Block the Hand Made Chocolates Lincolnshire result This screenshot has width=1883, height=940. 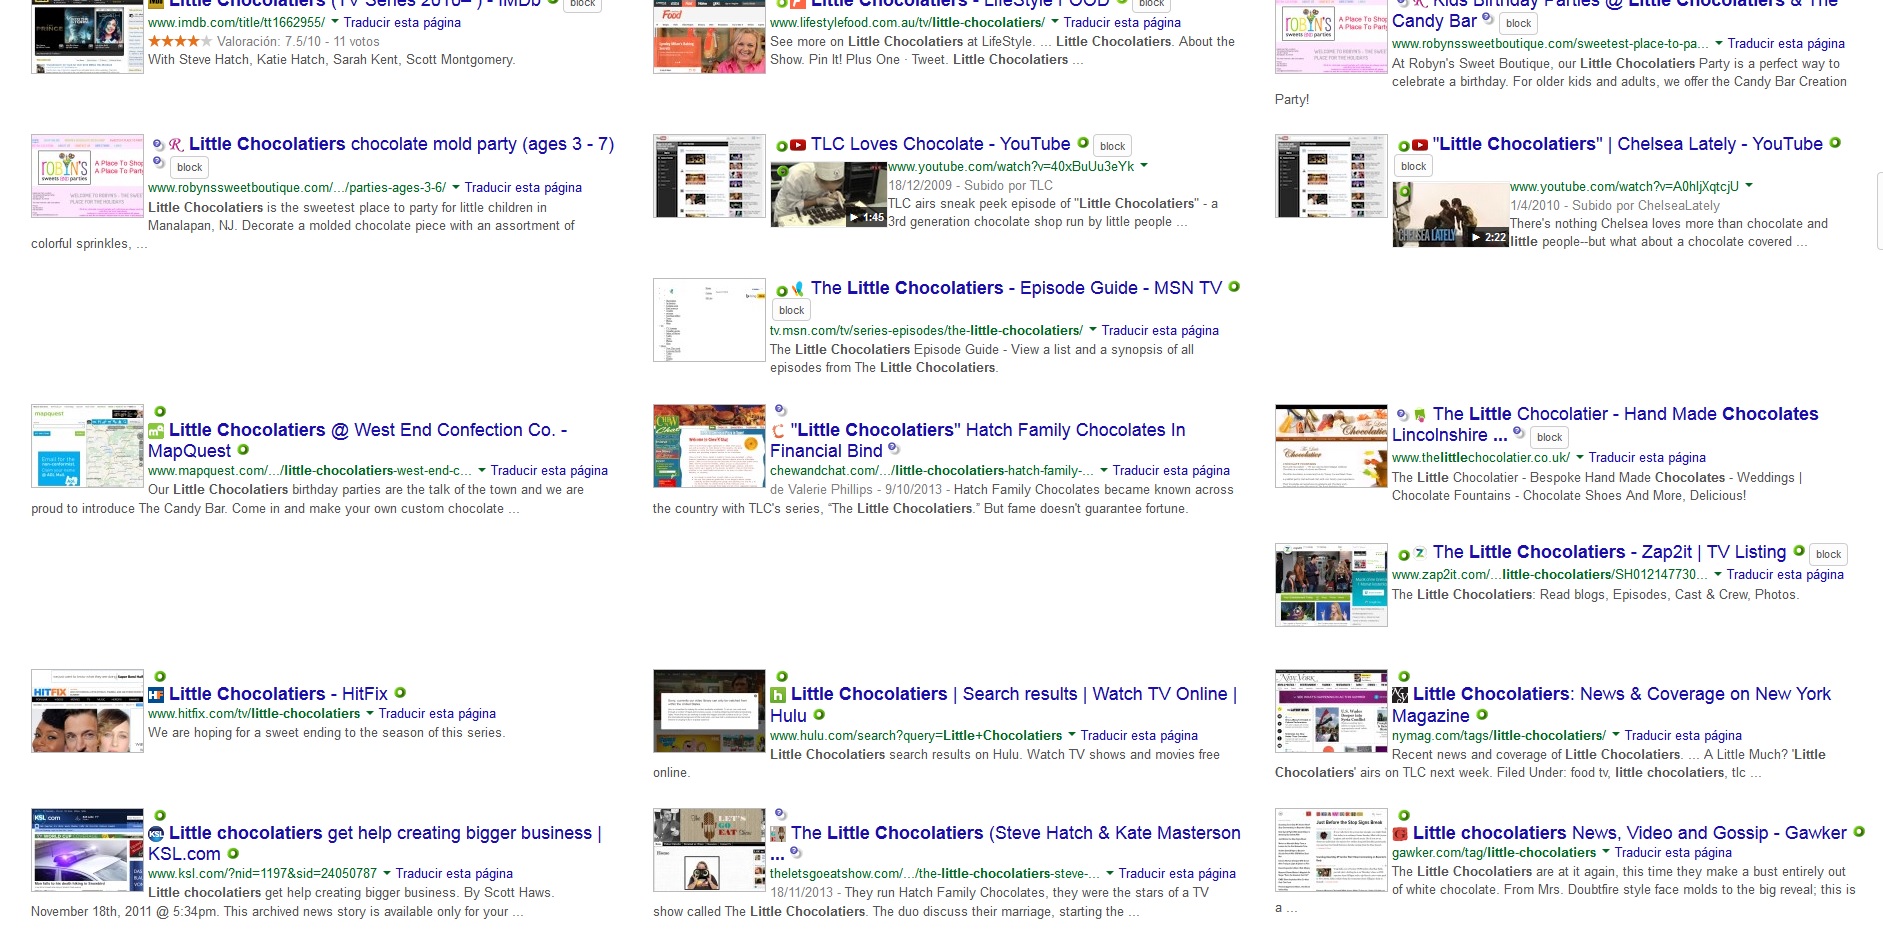[x=1549, y=437]
